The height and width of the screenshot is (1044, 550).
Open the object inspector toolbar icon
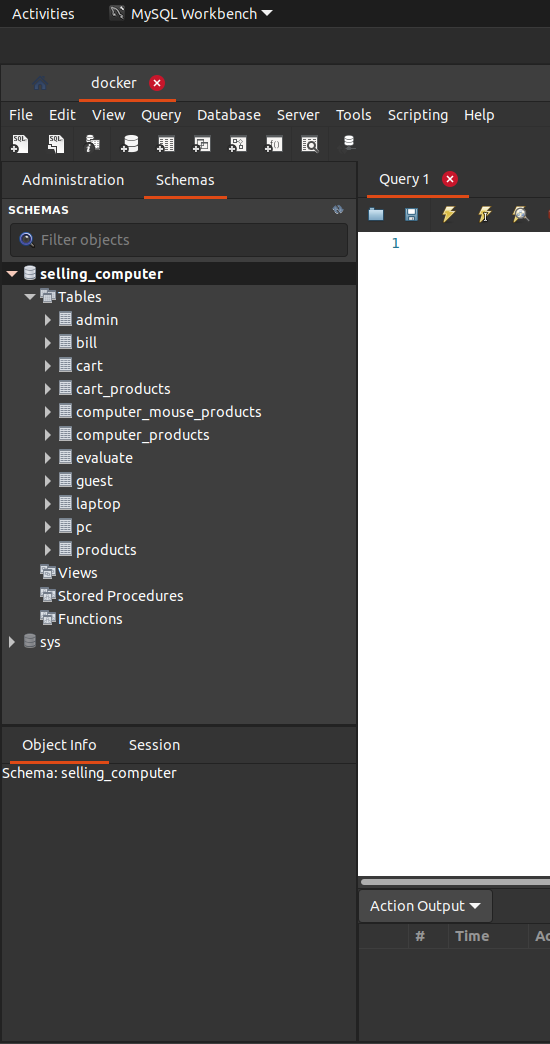pos(92,143)
